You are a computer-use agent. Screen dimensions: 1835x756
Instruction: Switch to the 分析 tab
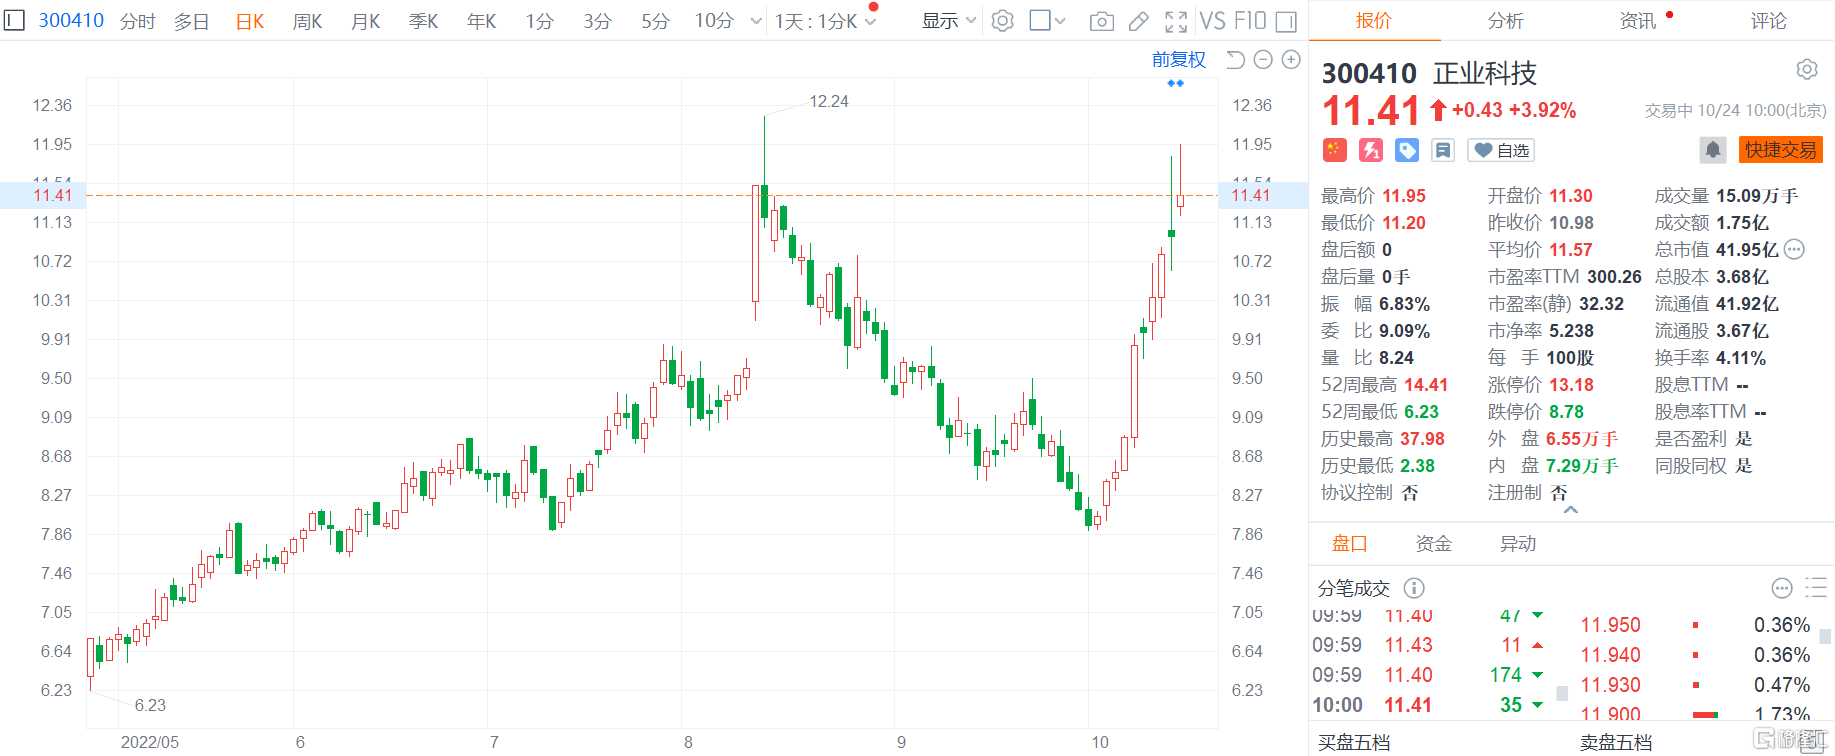click(x=1505, y=21)
